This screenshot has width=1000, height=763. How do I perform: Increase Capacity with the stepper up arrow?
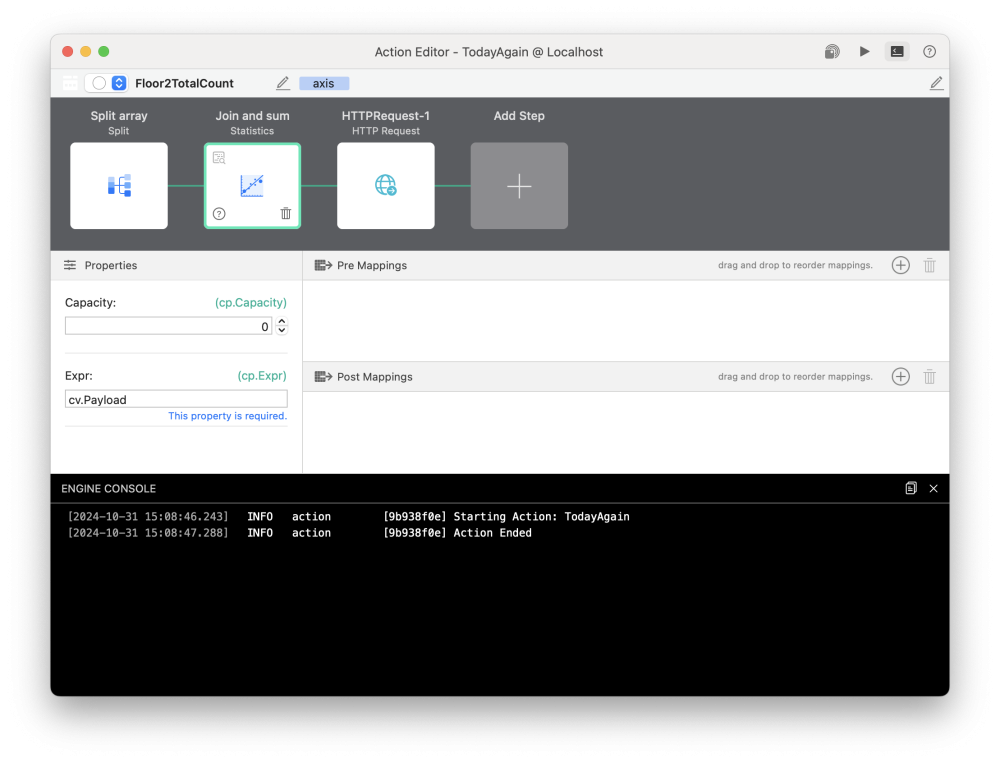pos(282,322)
